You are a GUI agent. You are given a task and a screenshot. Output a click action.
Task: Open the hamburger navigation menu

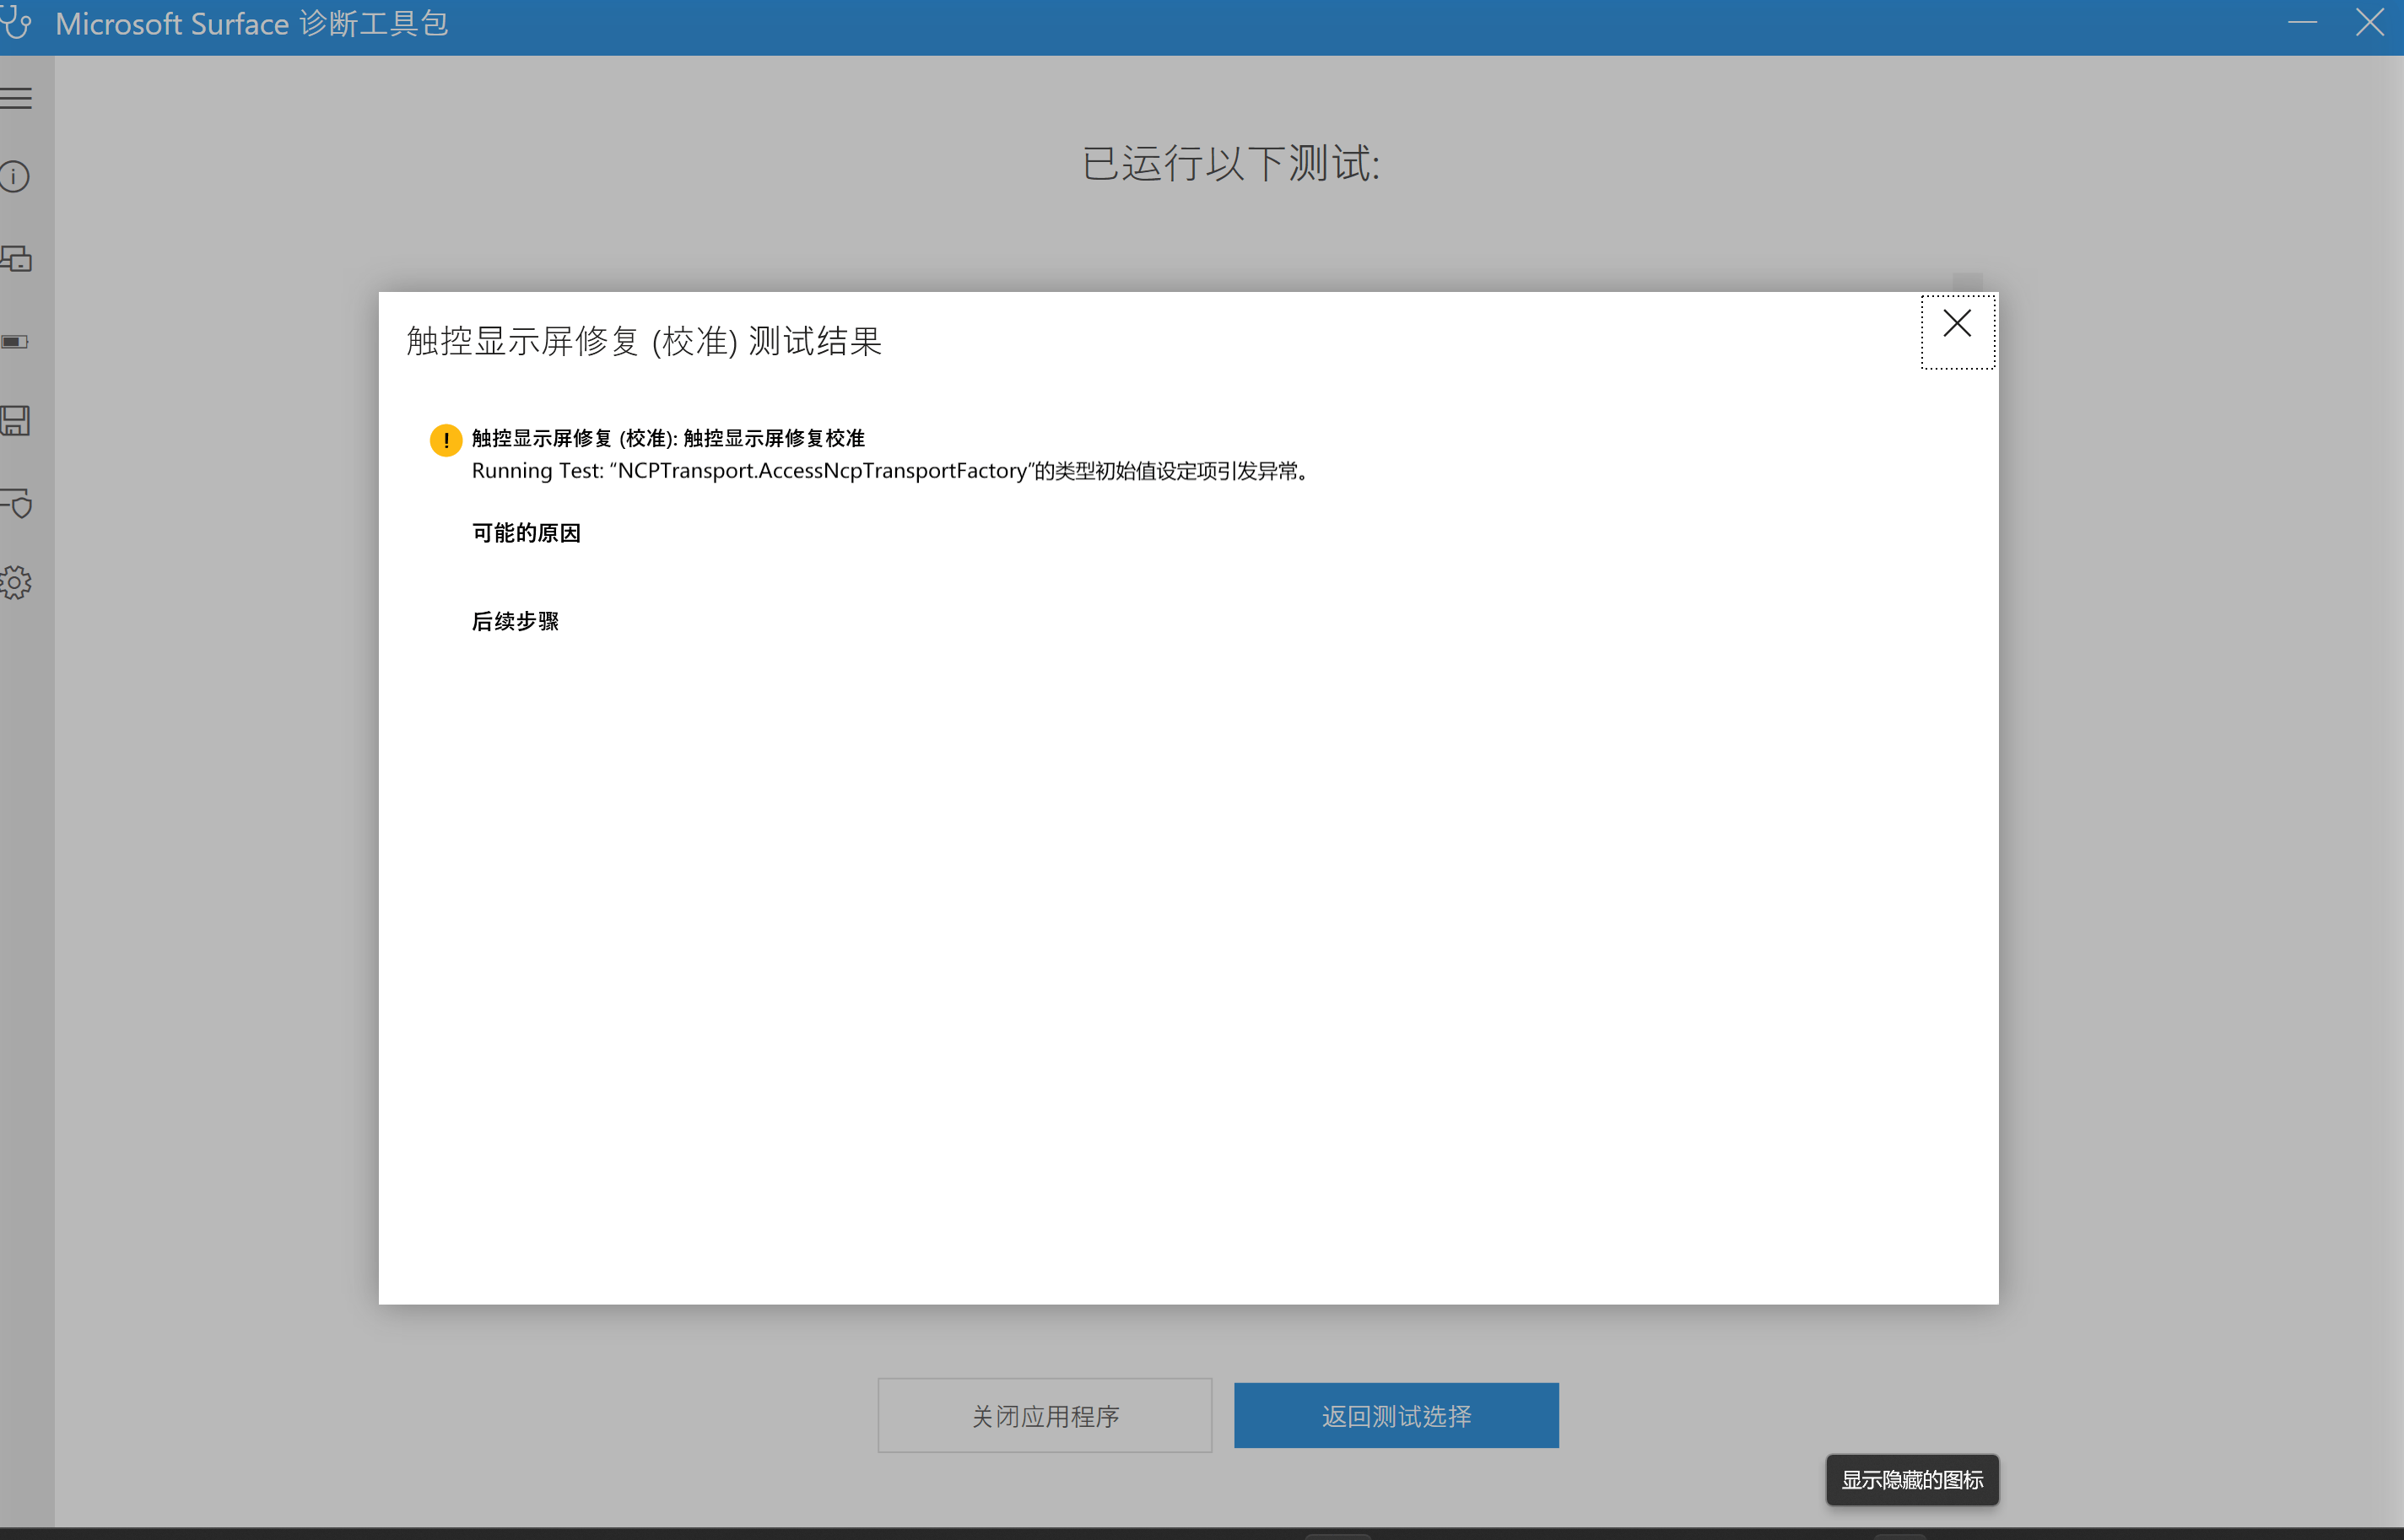[16, 98]
